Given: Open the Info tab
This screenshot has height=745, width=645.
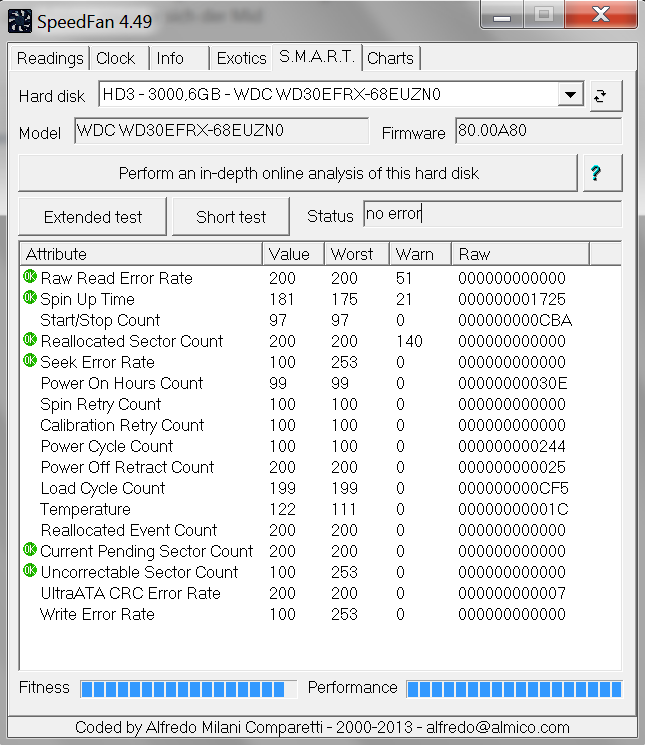Looking at the screenshot, I should pos(179,58).
